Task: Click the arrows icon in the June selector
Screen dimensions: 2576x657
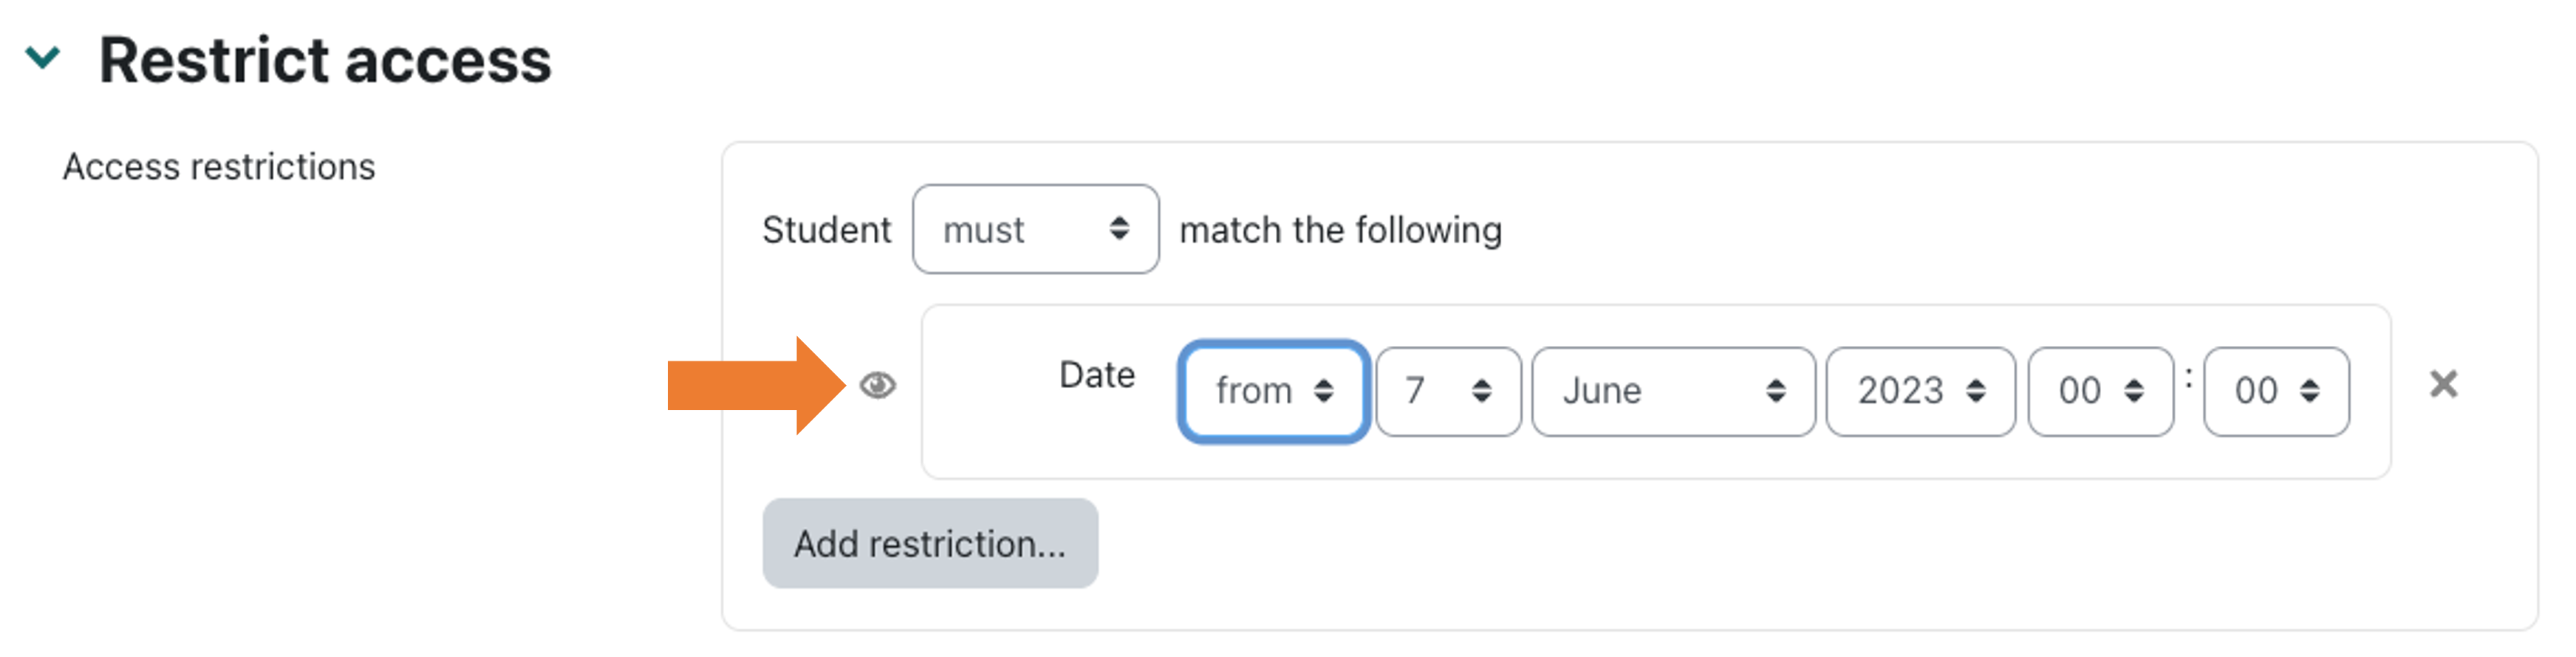Action: 1776,391
